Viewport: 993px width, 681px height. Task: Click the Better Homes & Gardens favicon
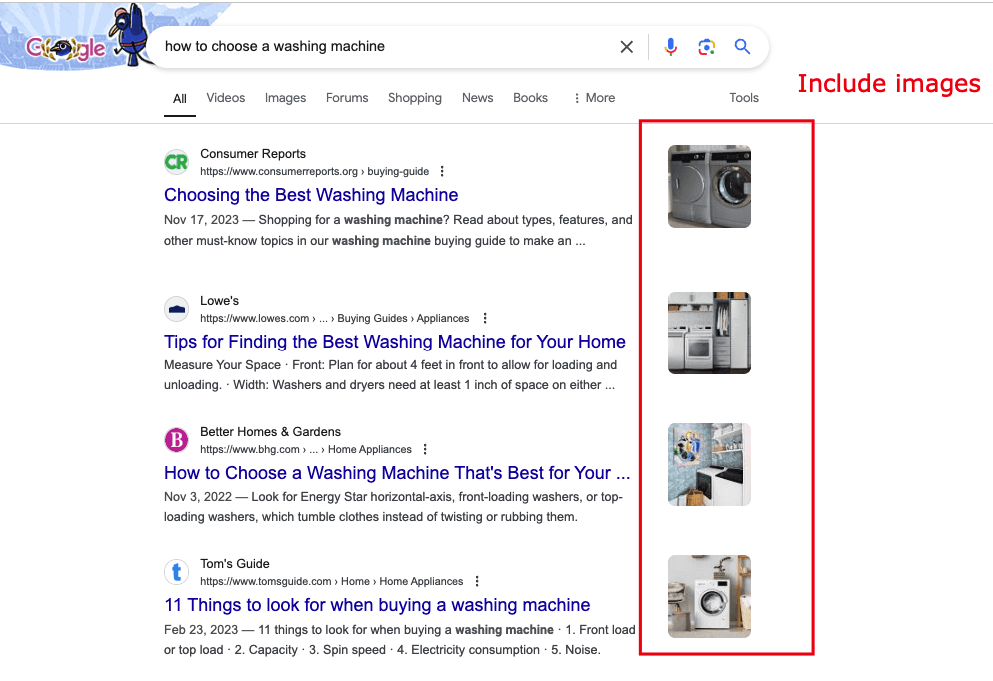176,439
